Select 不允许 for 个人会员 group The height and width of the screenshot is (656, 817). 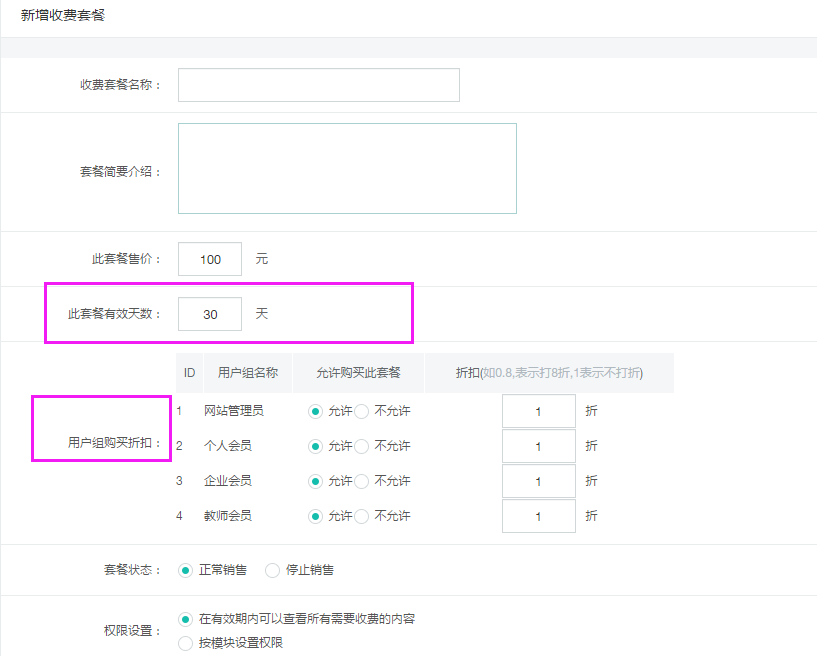click(x=362, y=446)
